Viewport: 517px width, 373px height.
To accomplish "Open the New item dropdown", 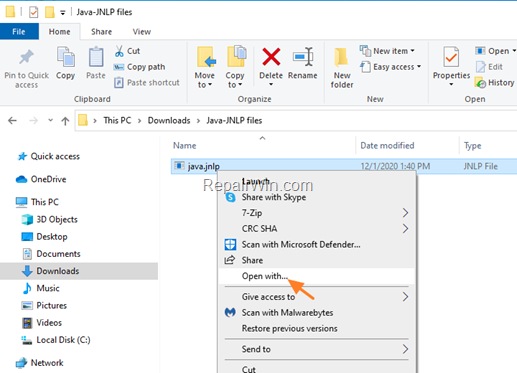I will (x=387, y=51).
